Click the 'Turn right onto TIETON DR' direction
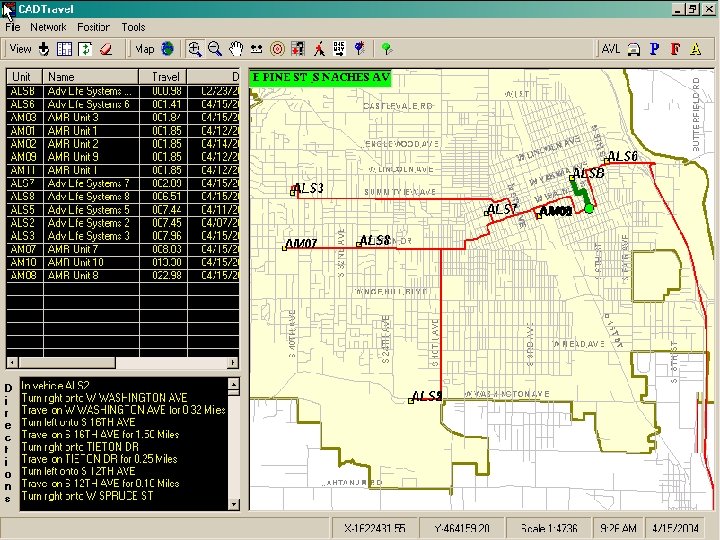Screen dimensions: 720x540 tap(80, 446)
